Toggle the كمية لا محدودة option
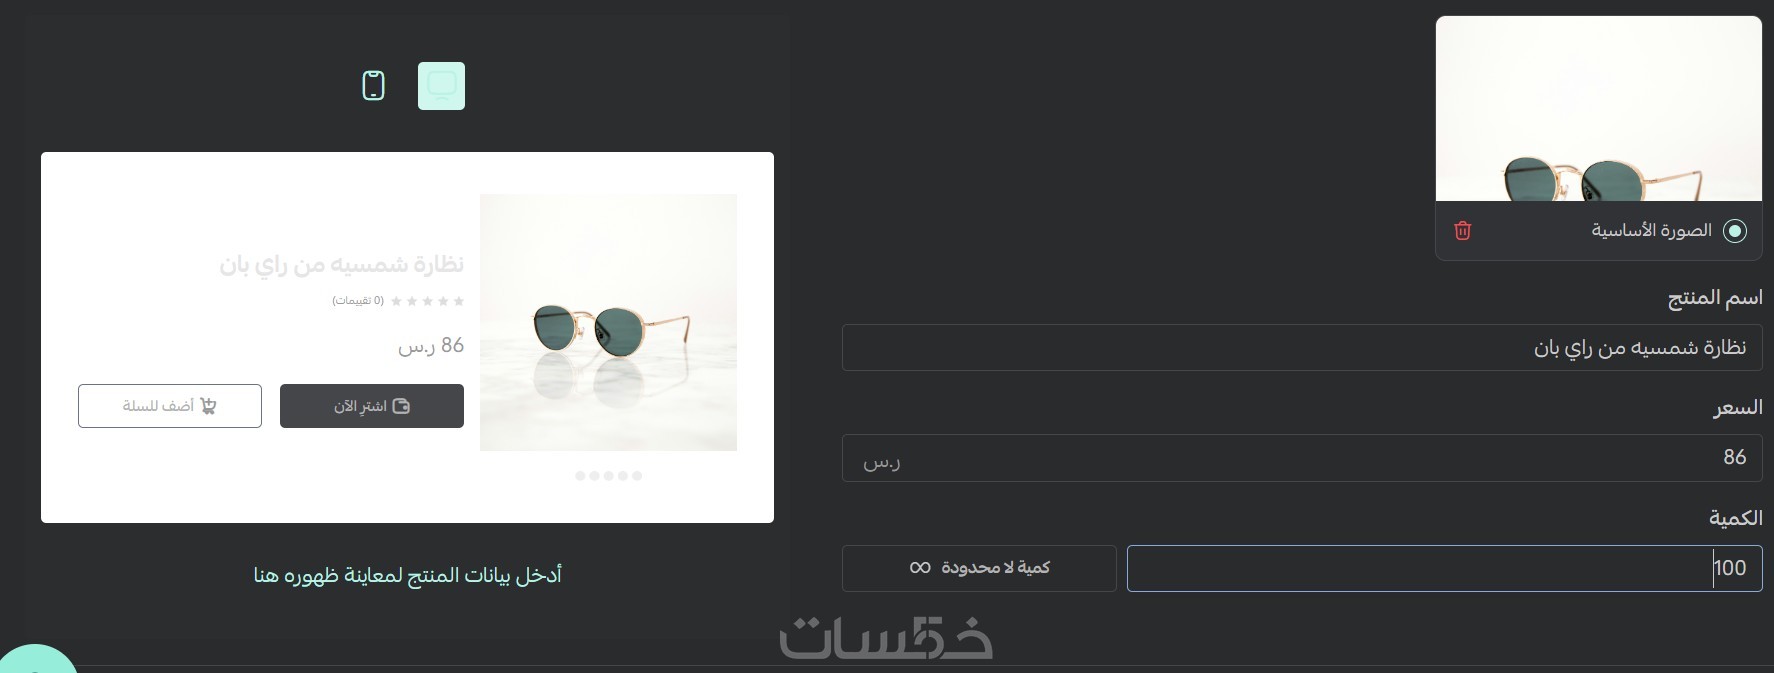The height and width of the screenshot is (673, 1774). (979, 568)
